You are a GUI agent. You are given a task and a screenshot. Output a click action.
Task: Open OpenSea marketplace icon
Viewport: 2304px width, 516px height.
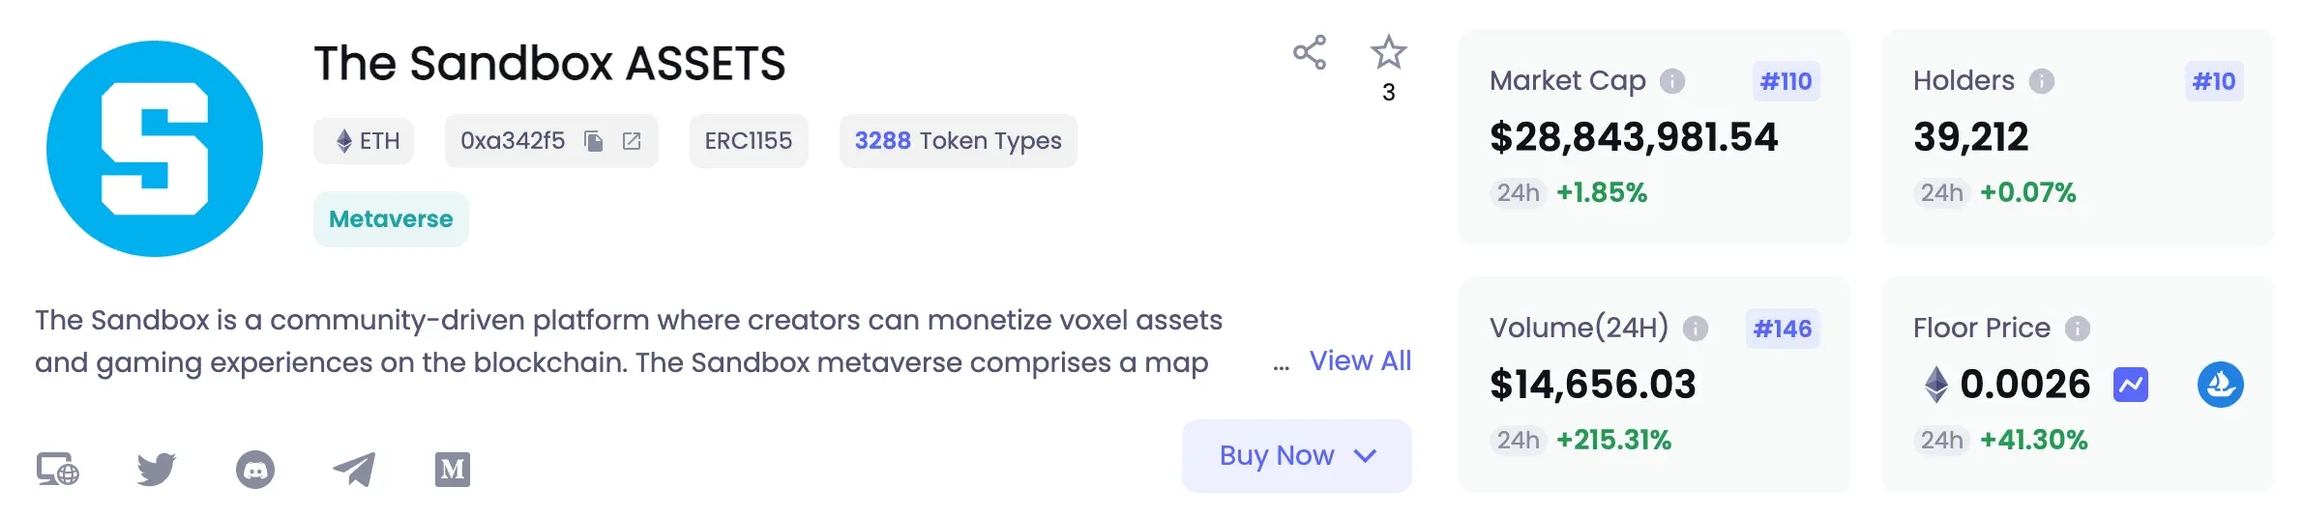2220,384
